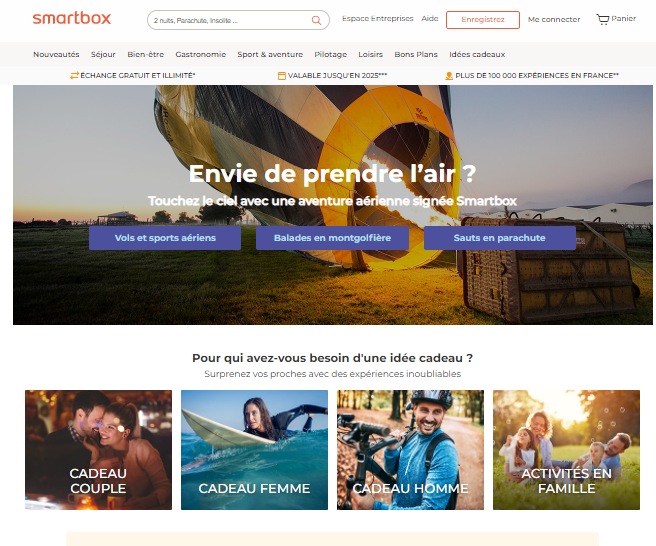656x546 pixels.
Task: Select the Idées cadeaux menu item
Action: (x=477, y=54)
